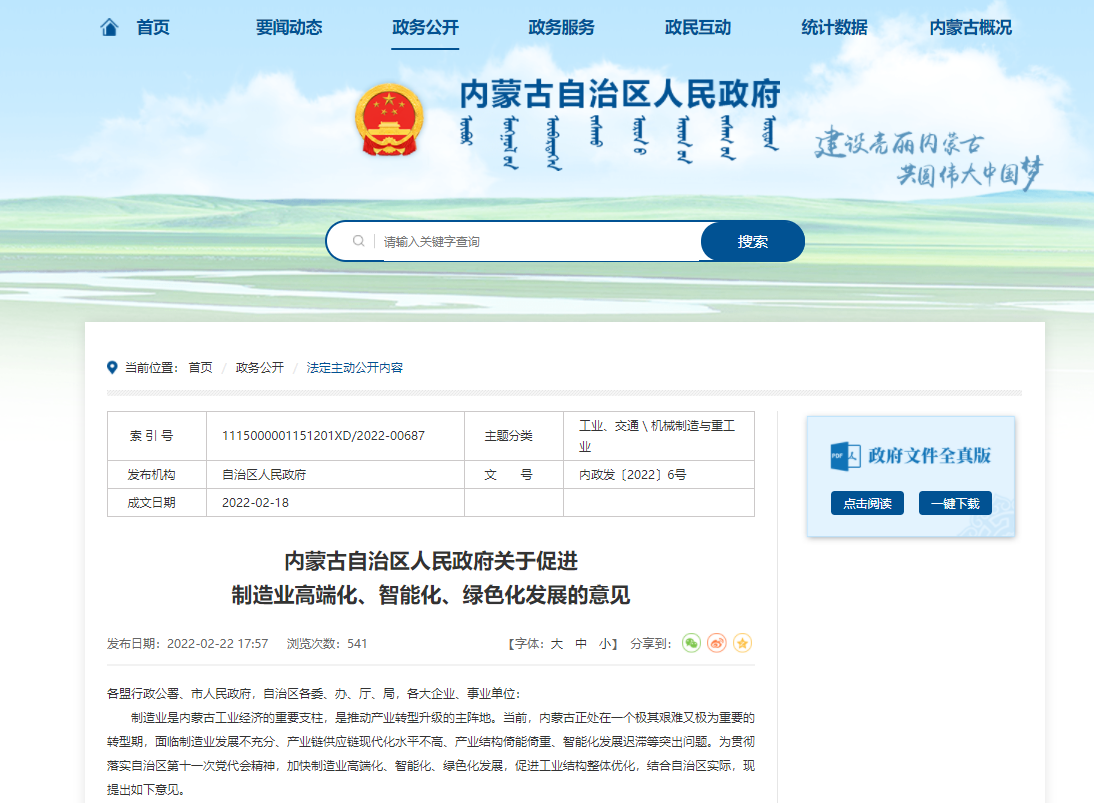The image size is (1094, 803).
Task: Share the article via Weibo icon
Action: pos(716,643)
